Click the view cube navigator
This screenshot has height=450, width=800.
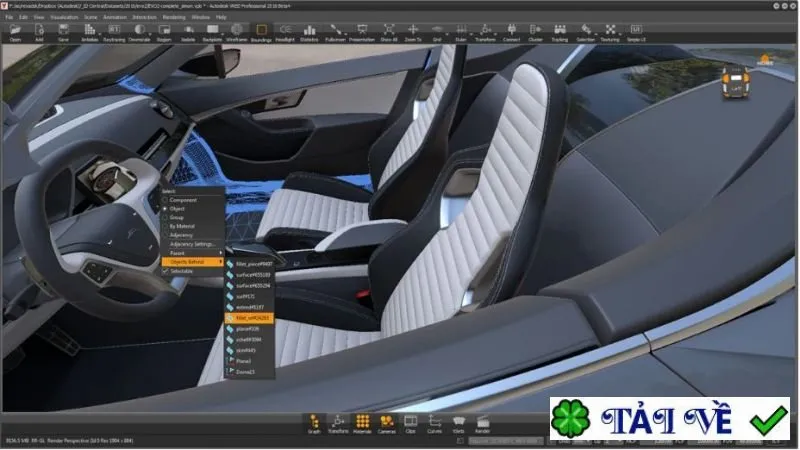735,83
